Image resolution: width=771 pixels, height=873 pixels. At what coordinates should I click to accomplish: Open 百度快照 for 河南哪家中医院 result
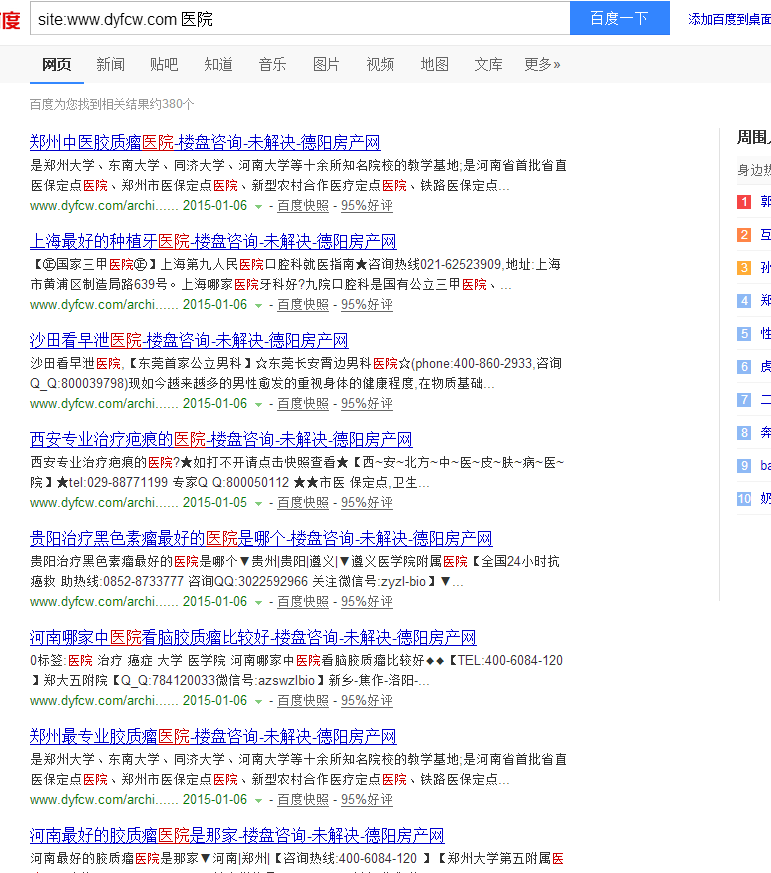[x=303, y=700]
